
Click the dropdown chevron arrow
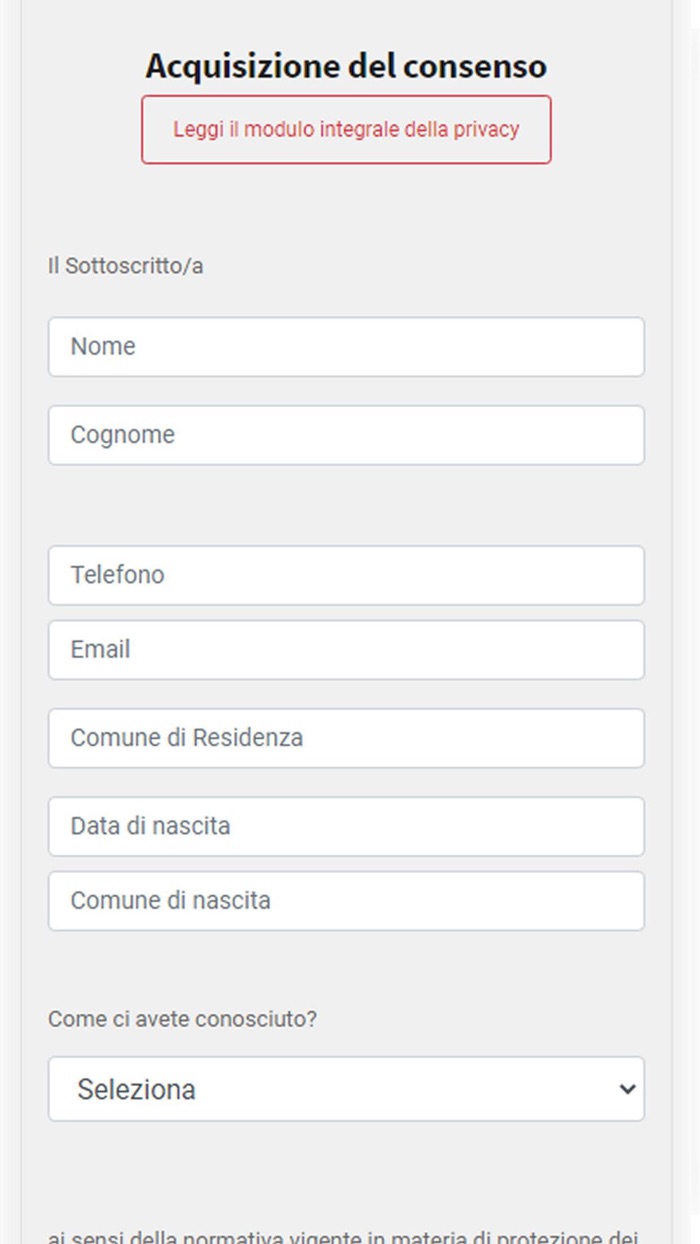(x=627, y=1089)
